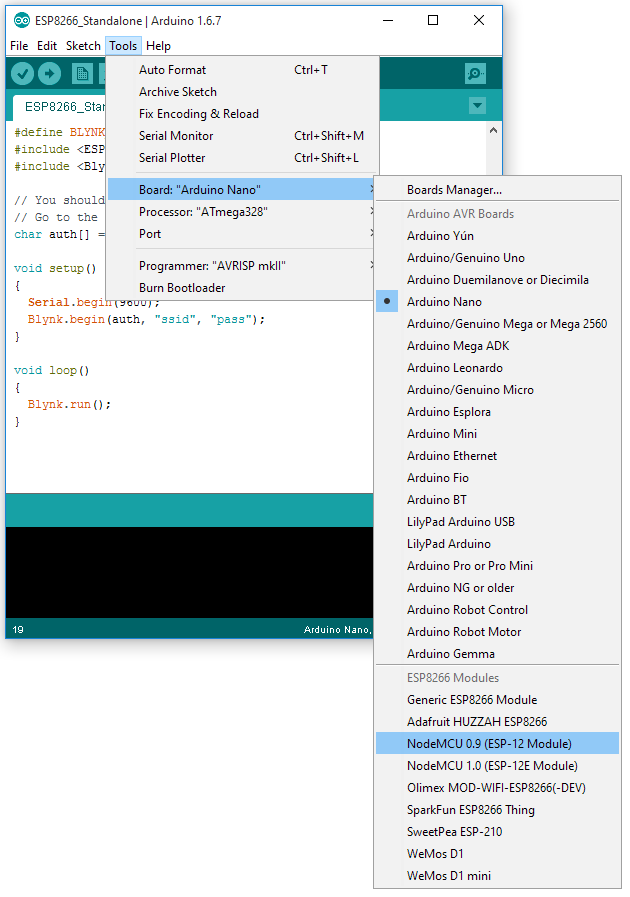
Task: Select Arduino/Genuino Uno board
Action: click(x=497, y=257)
